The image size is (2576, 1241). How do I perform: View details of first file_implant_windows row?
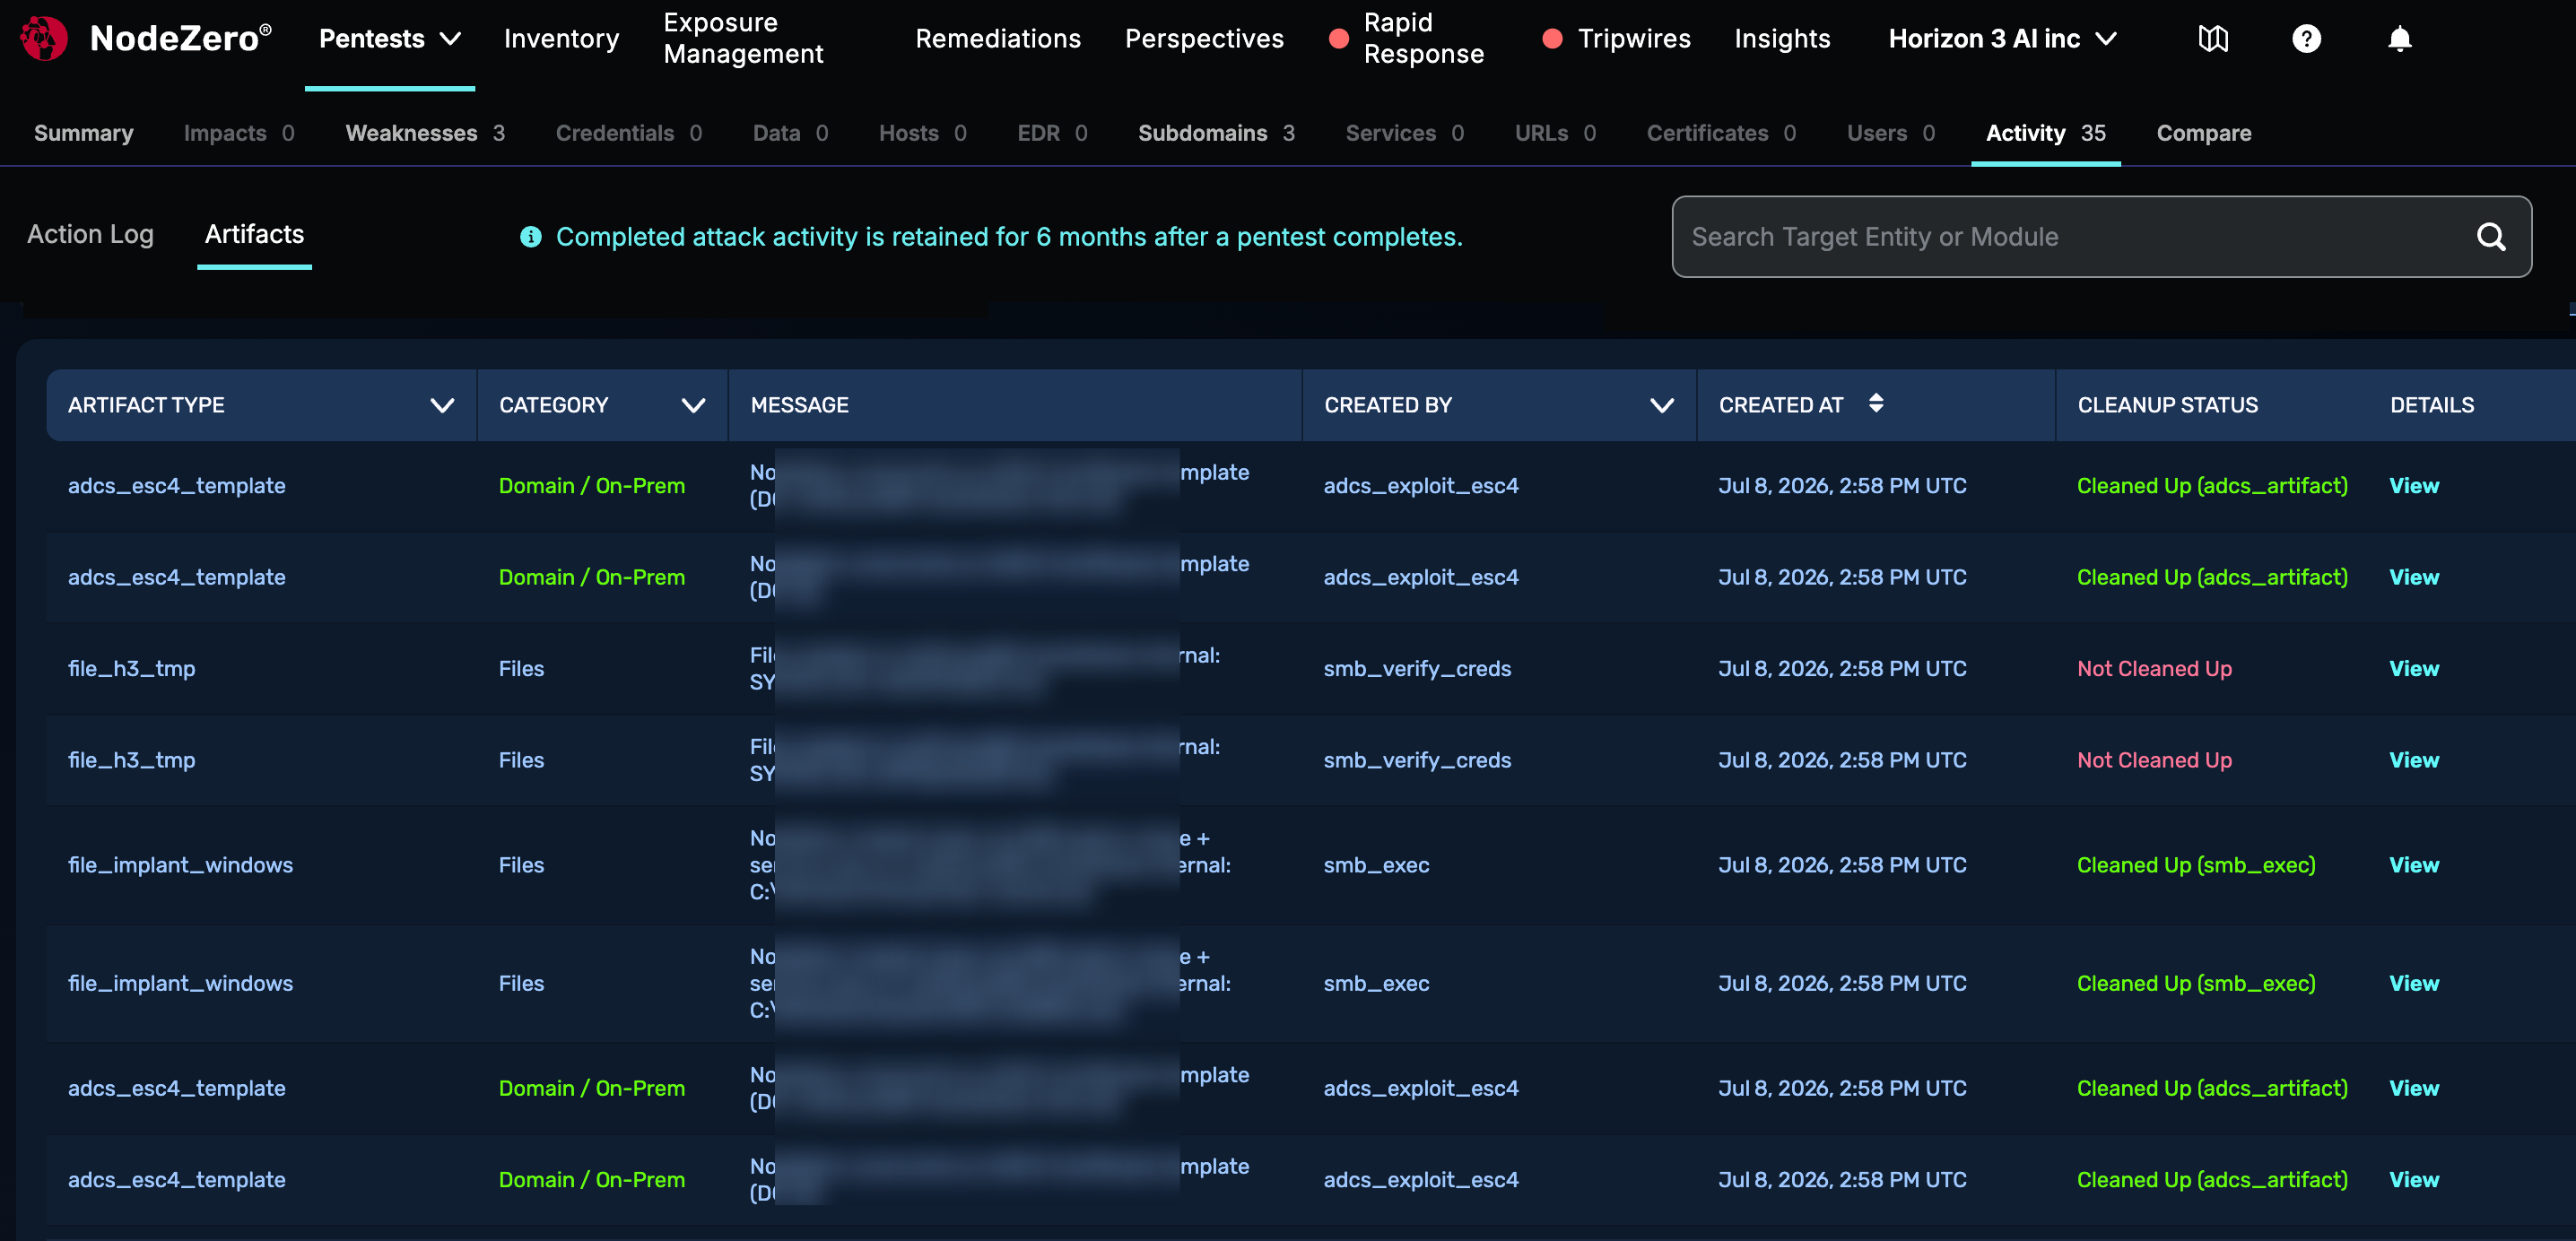click(x=2414, y=865)
